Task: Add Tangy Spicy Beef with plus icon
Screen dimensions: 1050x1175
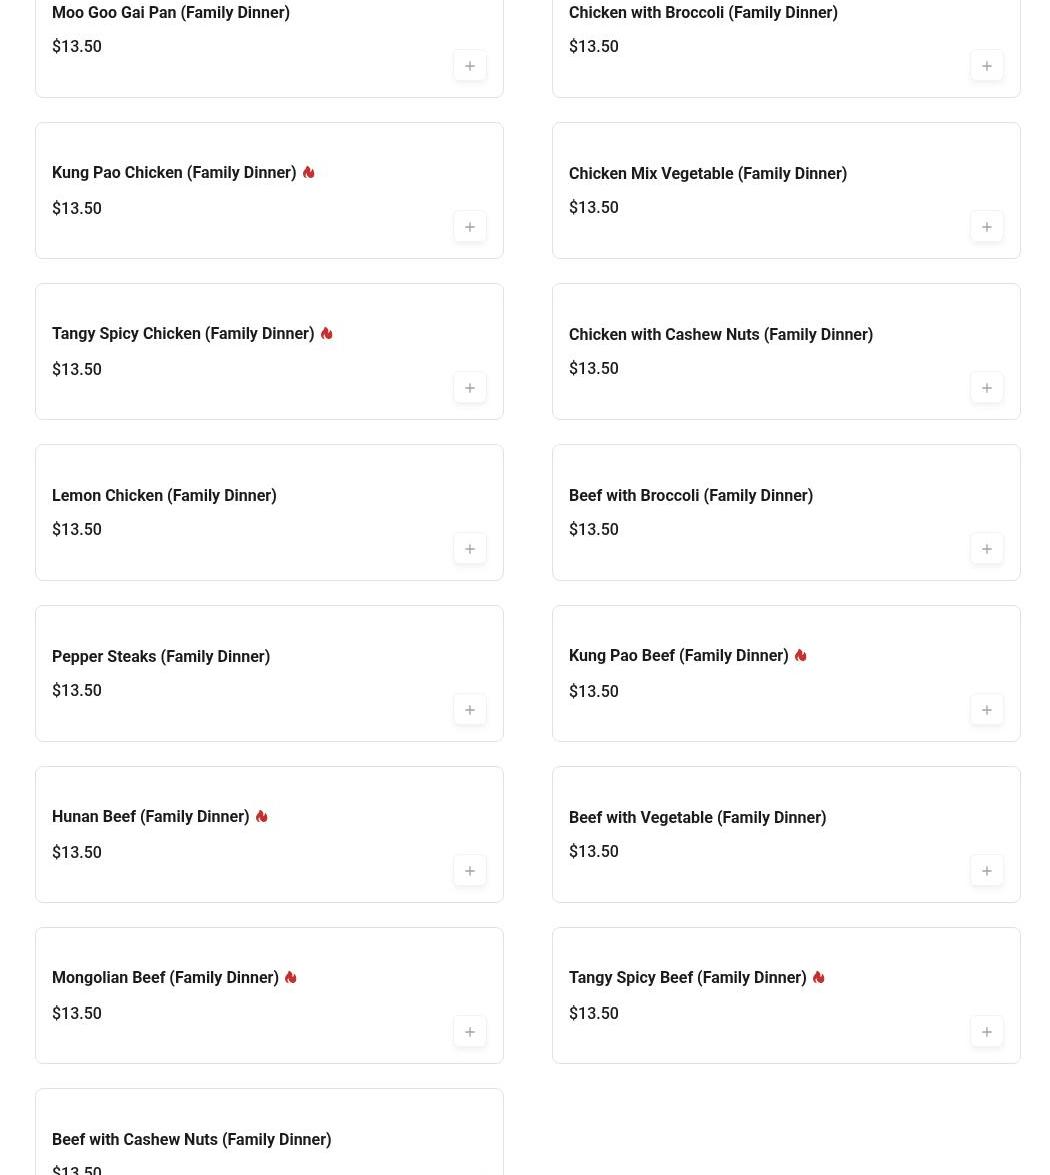Action: 987,1032
